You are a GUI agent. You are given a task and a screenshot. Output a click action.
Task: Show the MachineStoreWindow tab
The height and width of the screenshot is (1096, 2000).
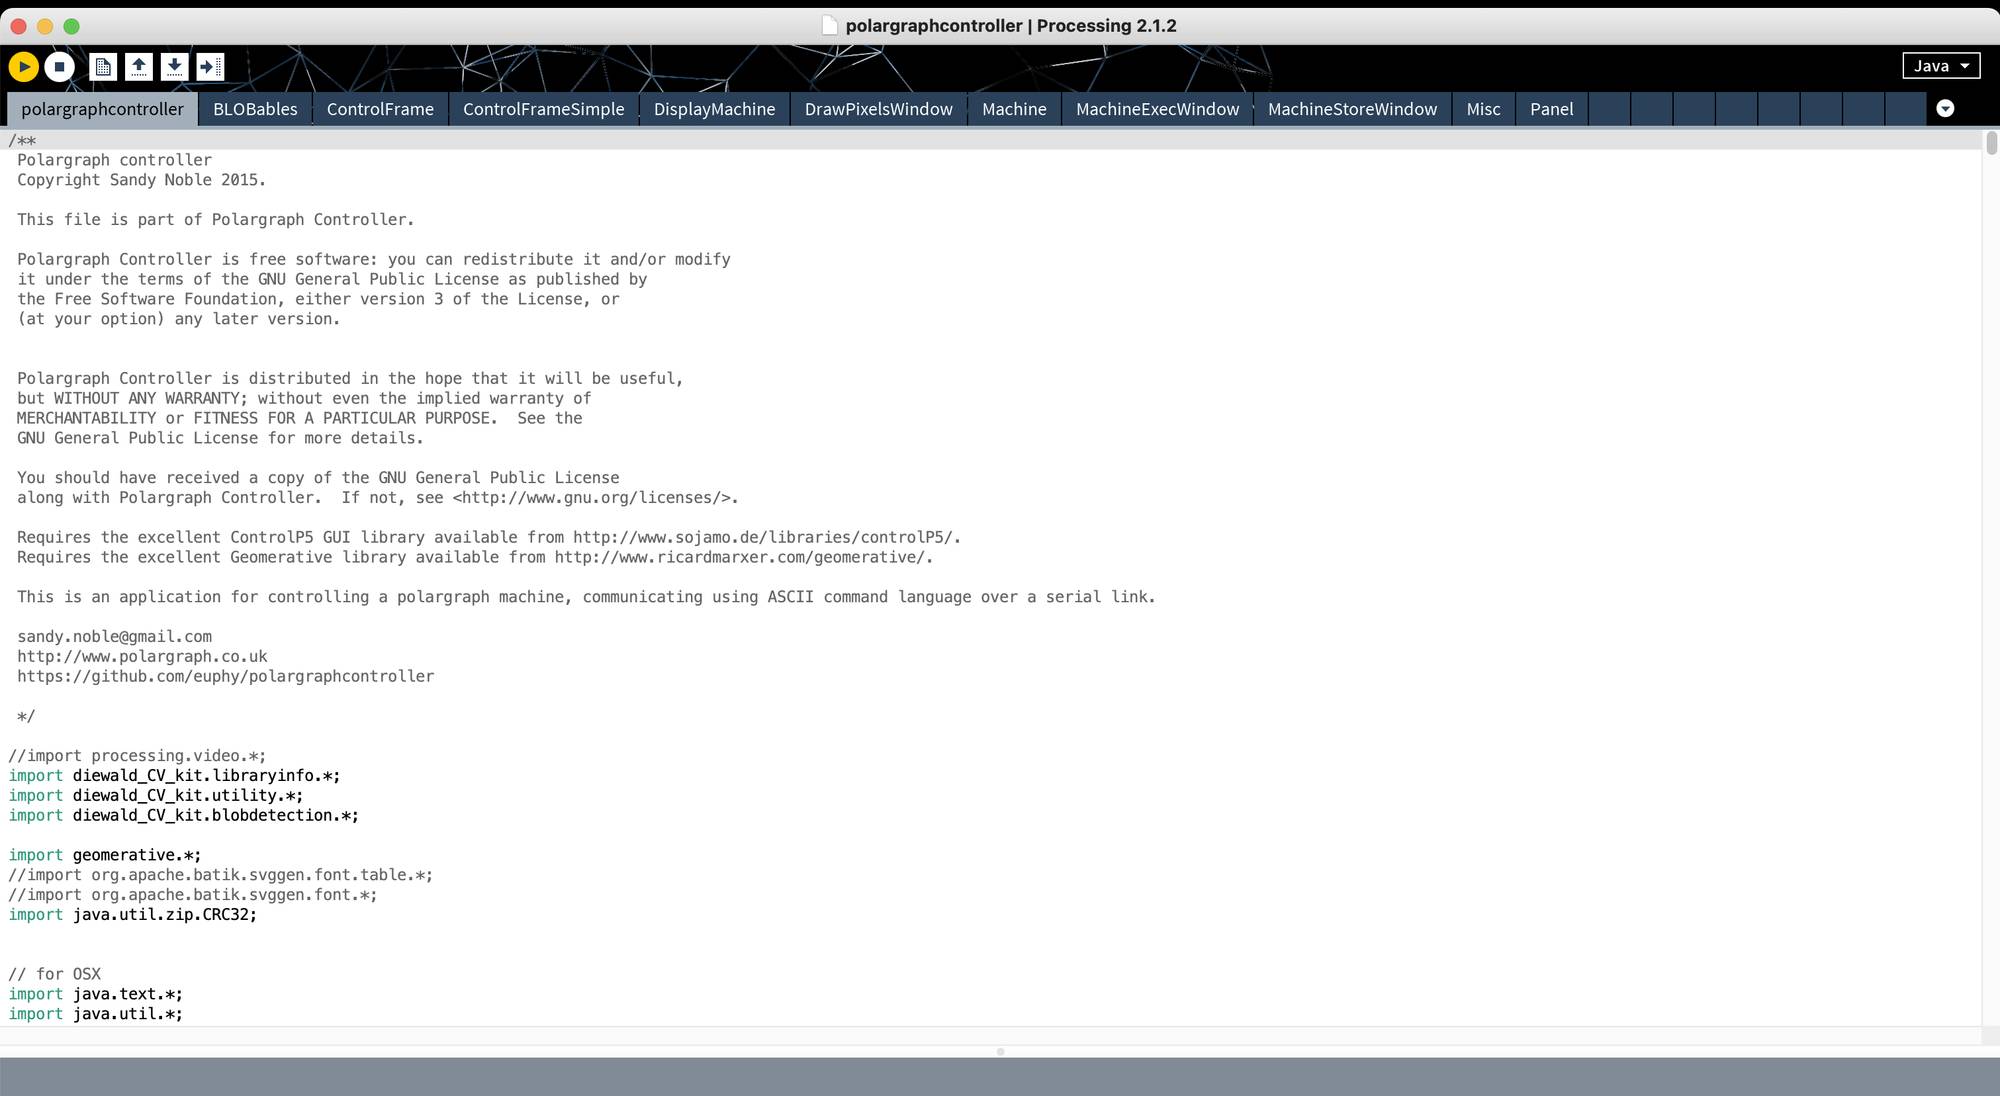pyautogui.click(x=1352, y=109)
